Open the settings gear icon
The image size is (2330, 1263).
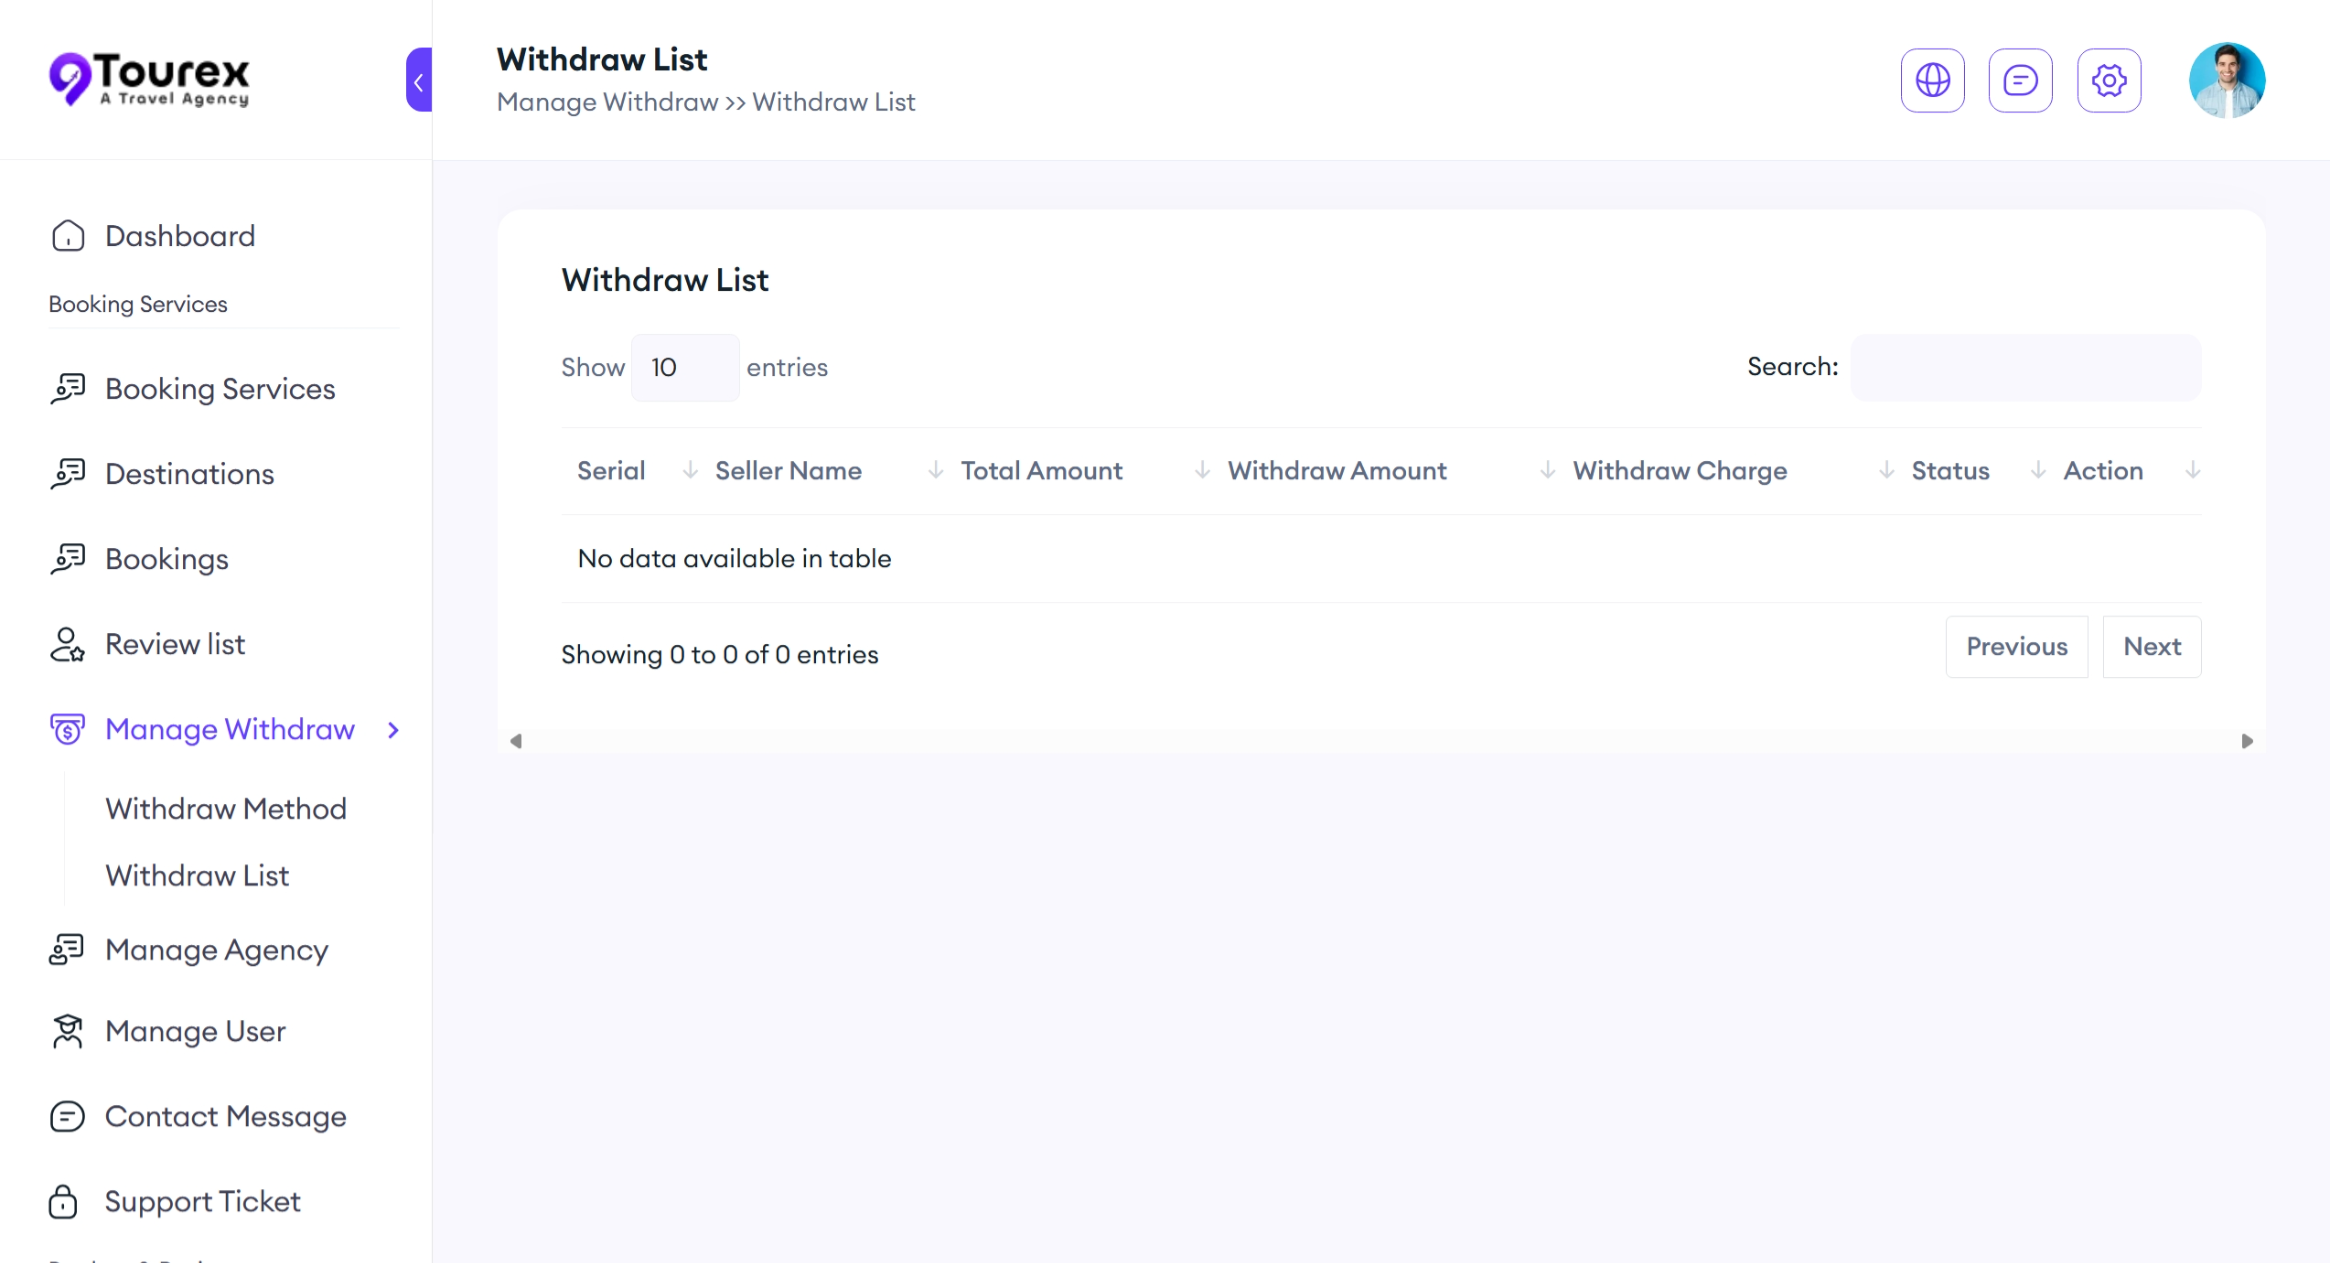point(2108,80)
